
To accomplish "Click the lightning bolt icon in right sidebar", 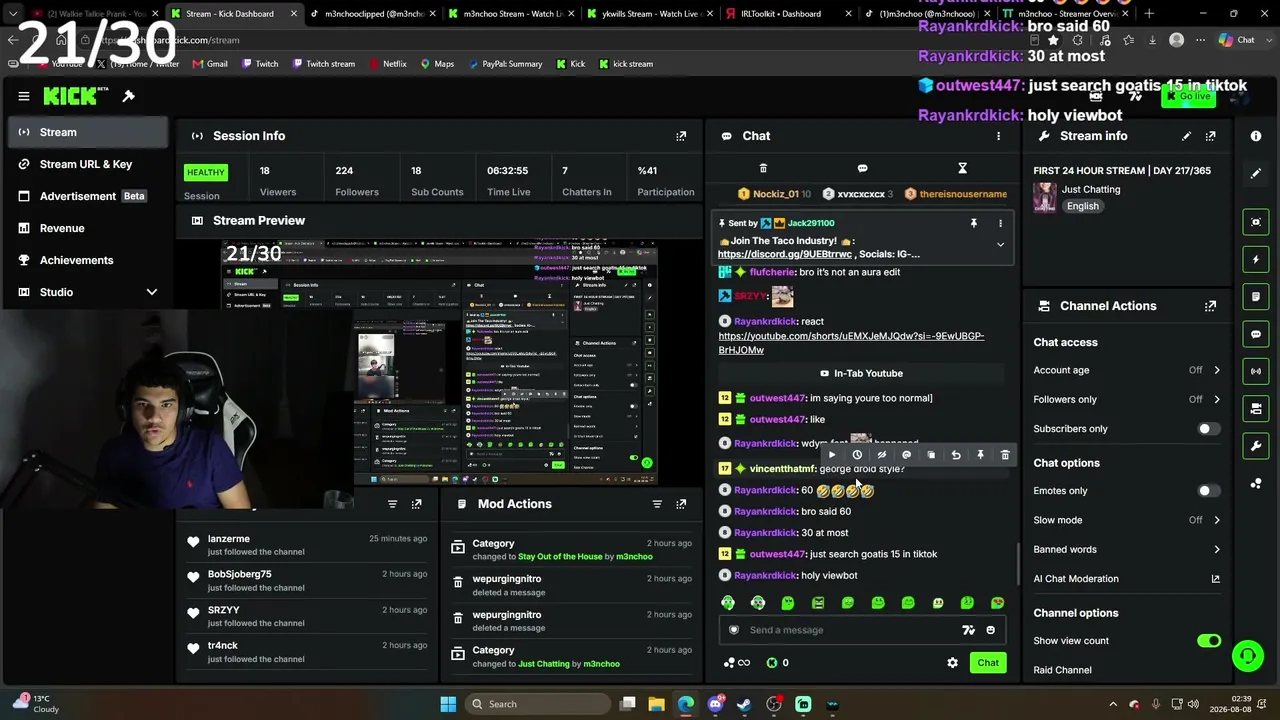I will pyautogui.click(x=1256, y=260).
